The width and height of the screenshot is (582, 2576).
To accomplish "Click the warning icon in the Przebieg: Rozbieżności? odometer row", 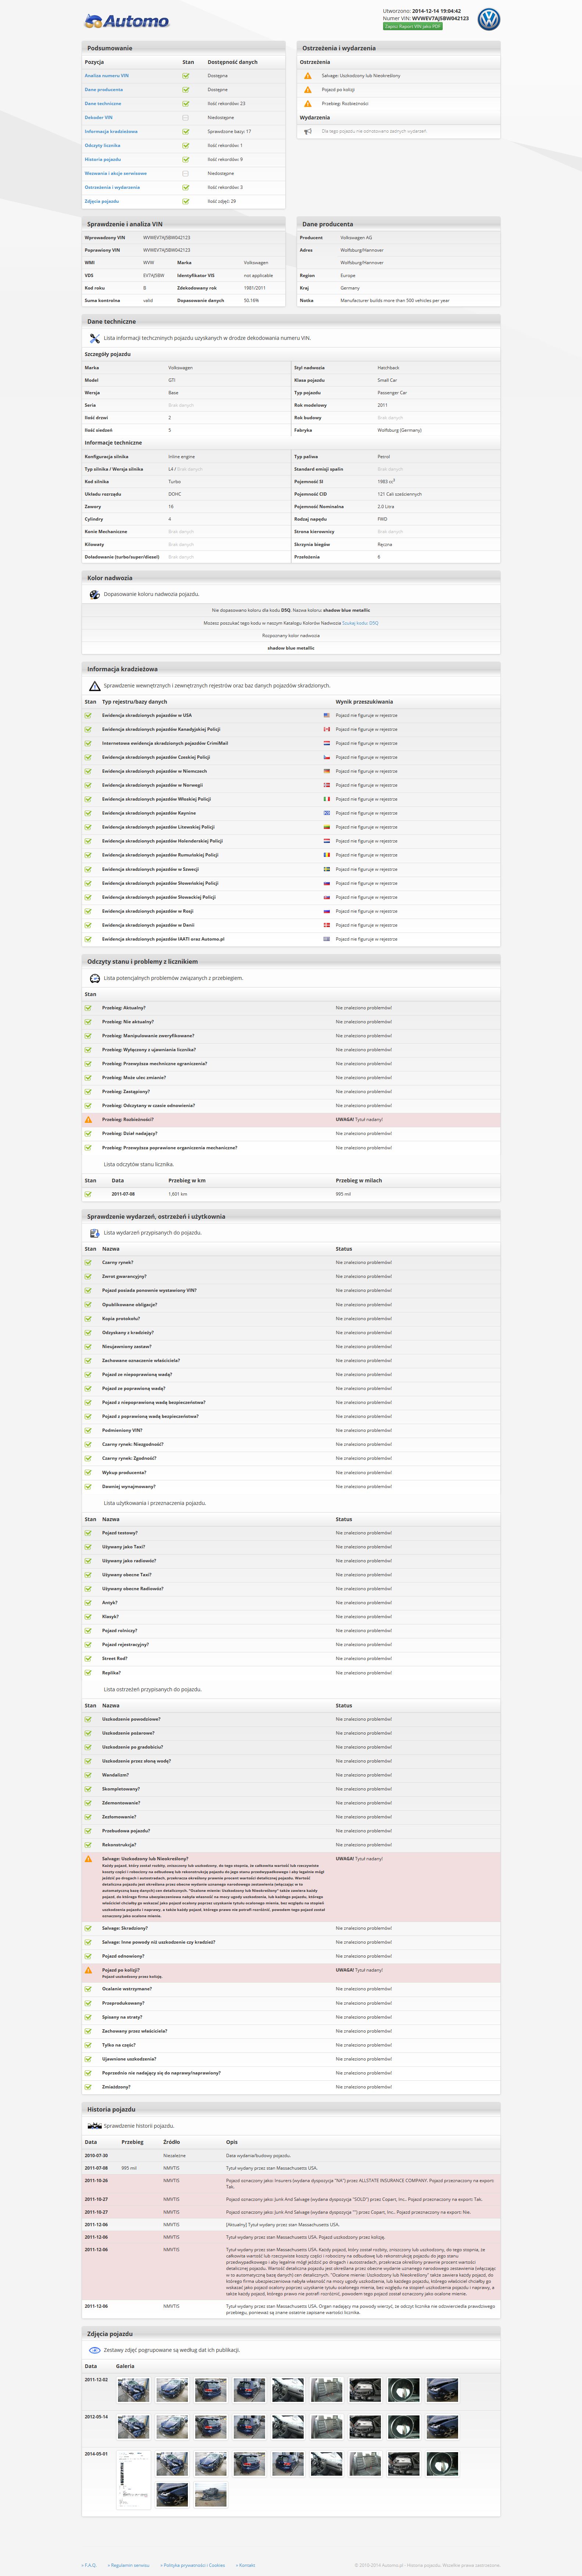I will pyautogui.click(x=88, y=1119).
